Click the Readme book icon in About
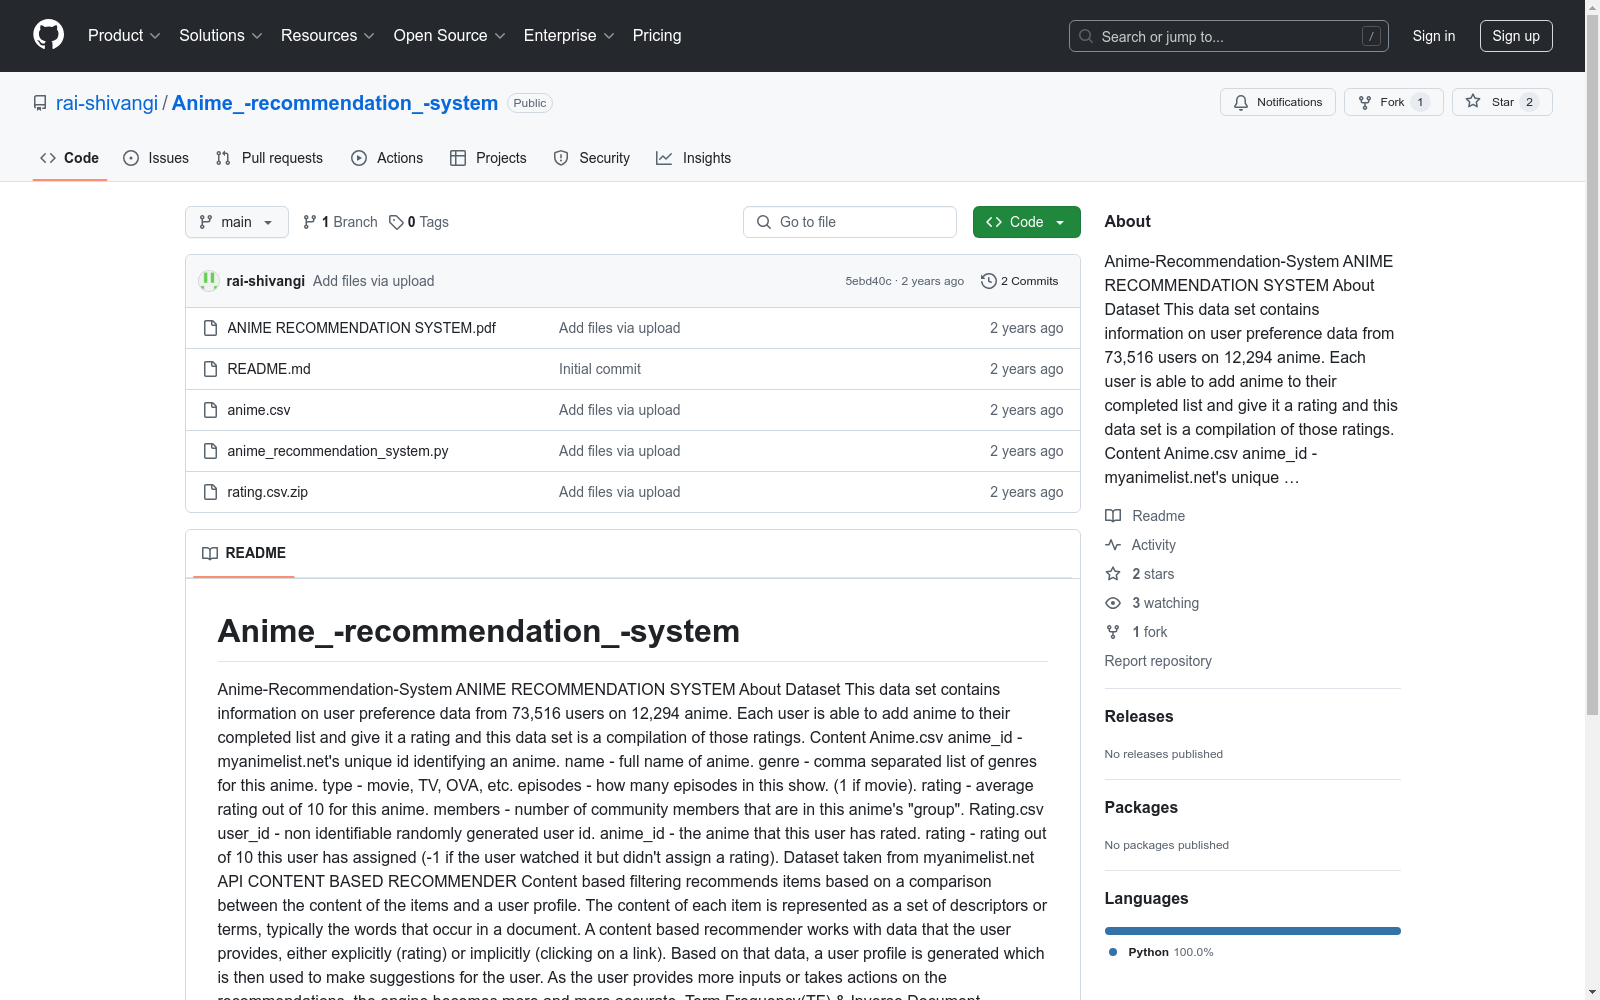Image resolution: width=1600 pixels, height=1000 pixels. pos(1113,516)
